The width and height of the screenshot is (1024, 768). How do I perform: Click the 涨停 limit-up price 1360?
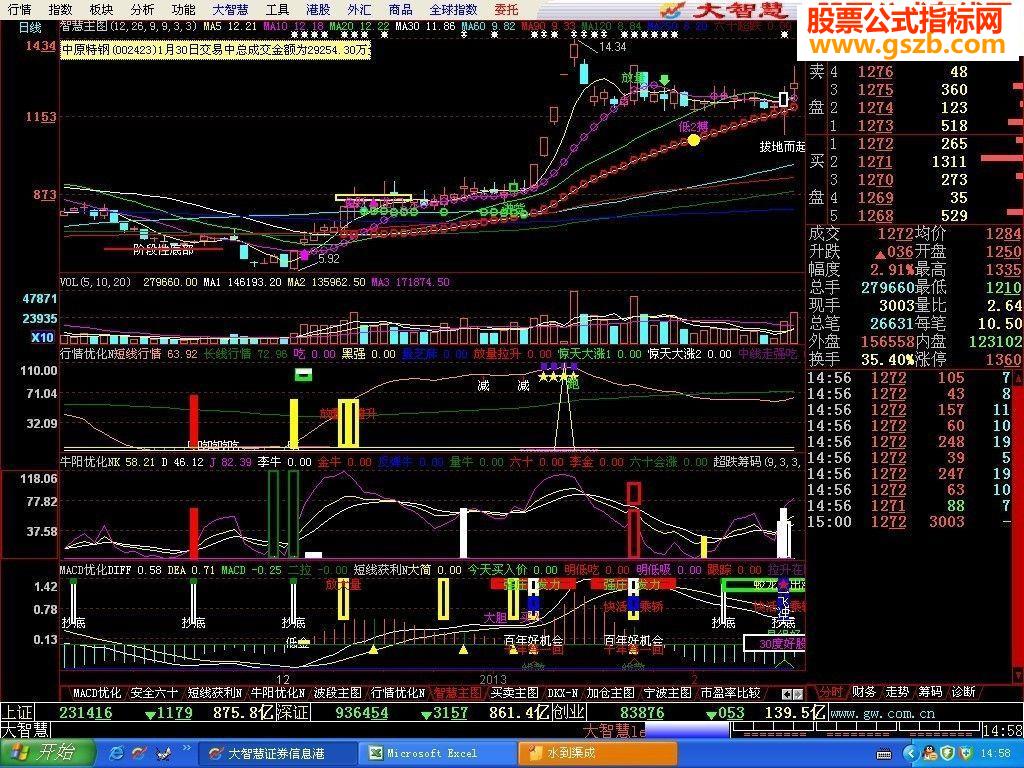(1004, 359)
